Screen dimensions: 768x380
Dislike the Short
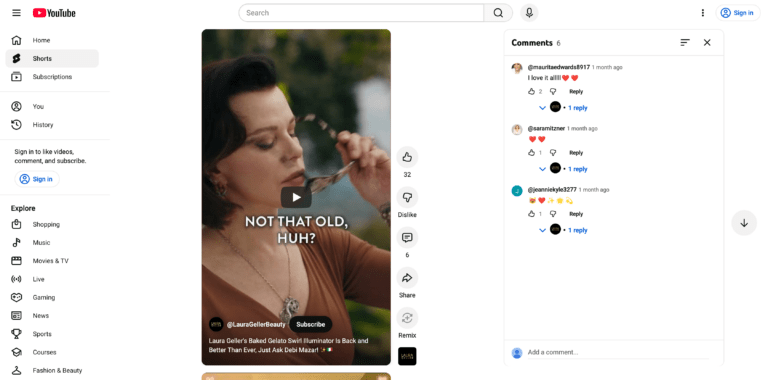tap(407, 197)
